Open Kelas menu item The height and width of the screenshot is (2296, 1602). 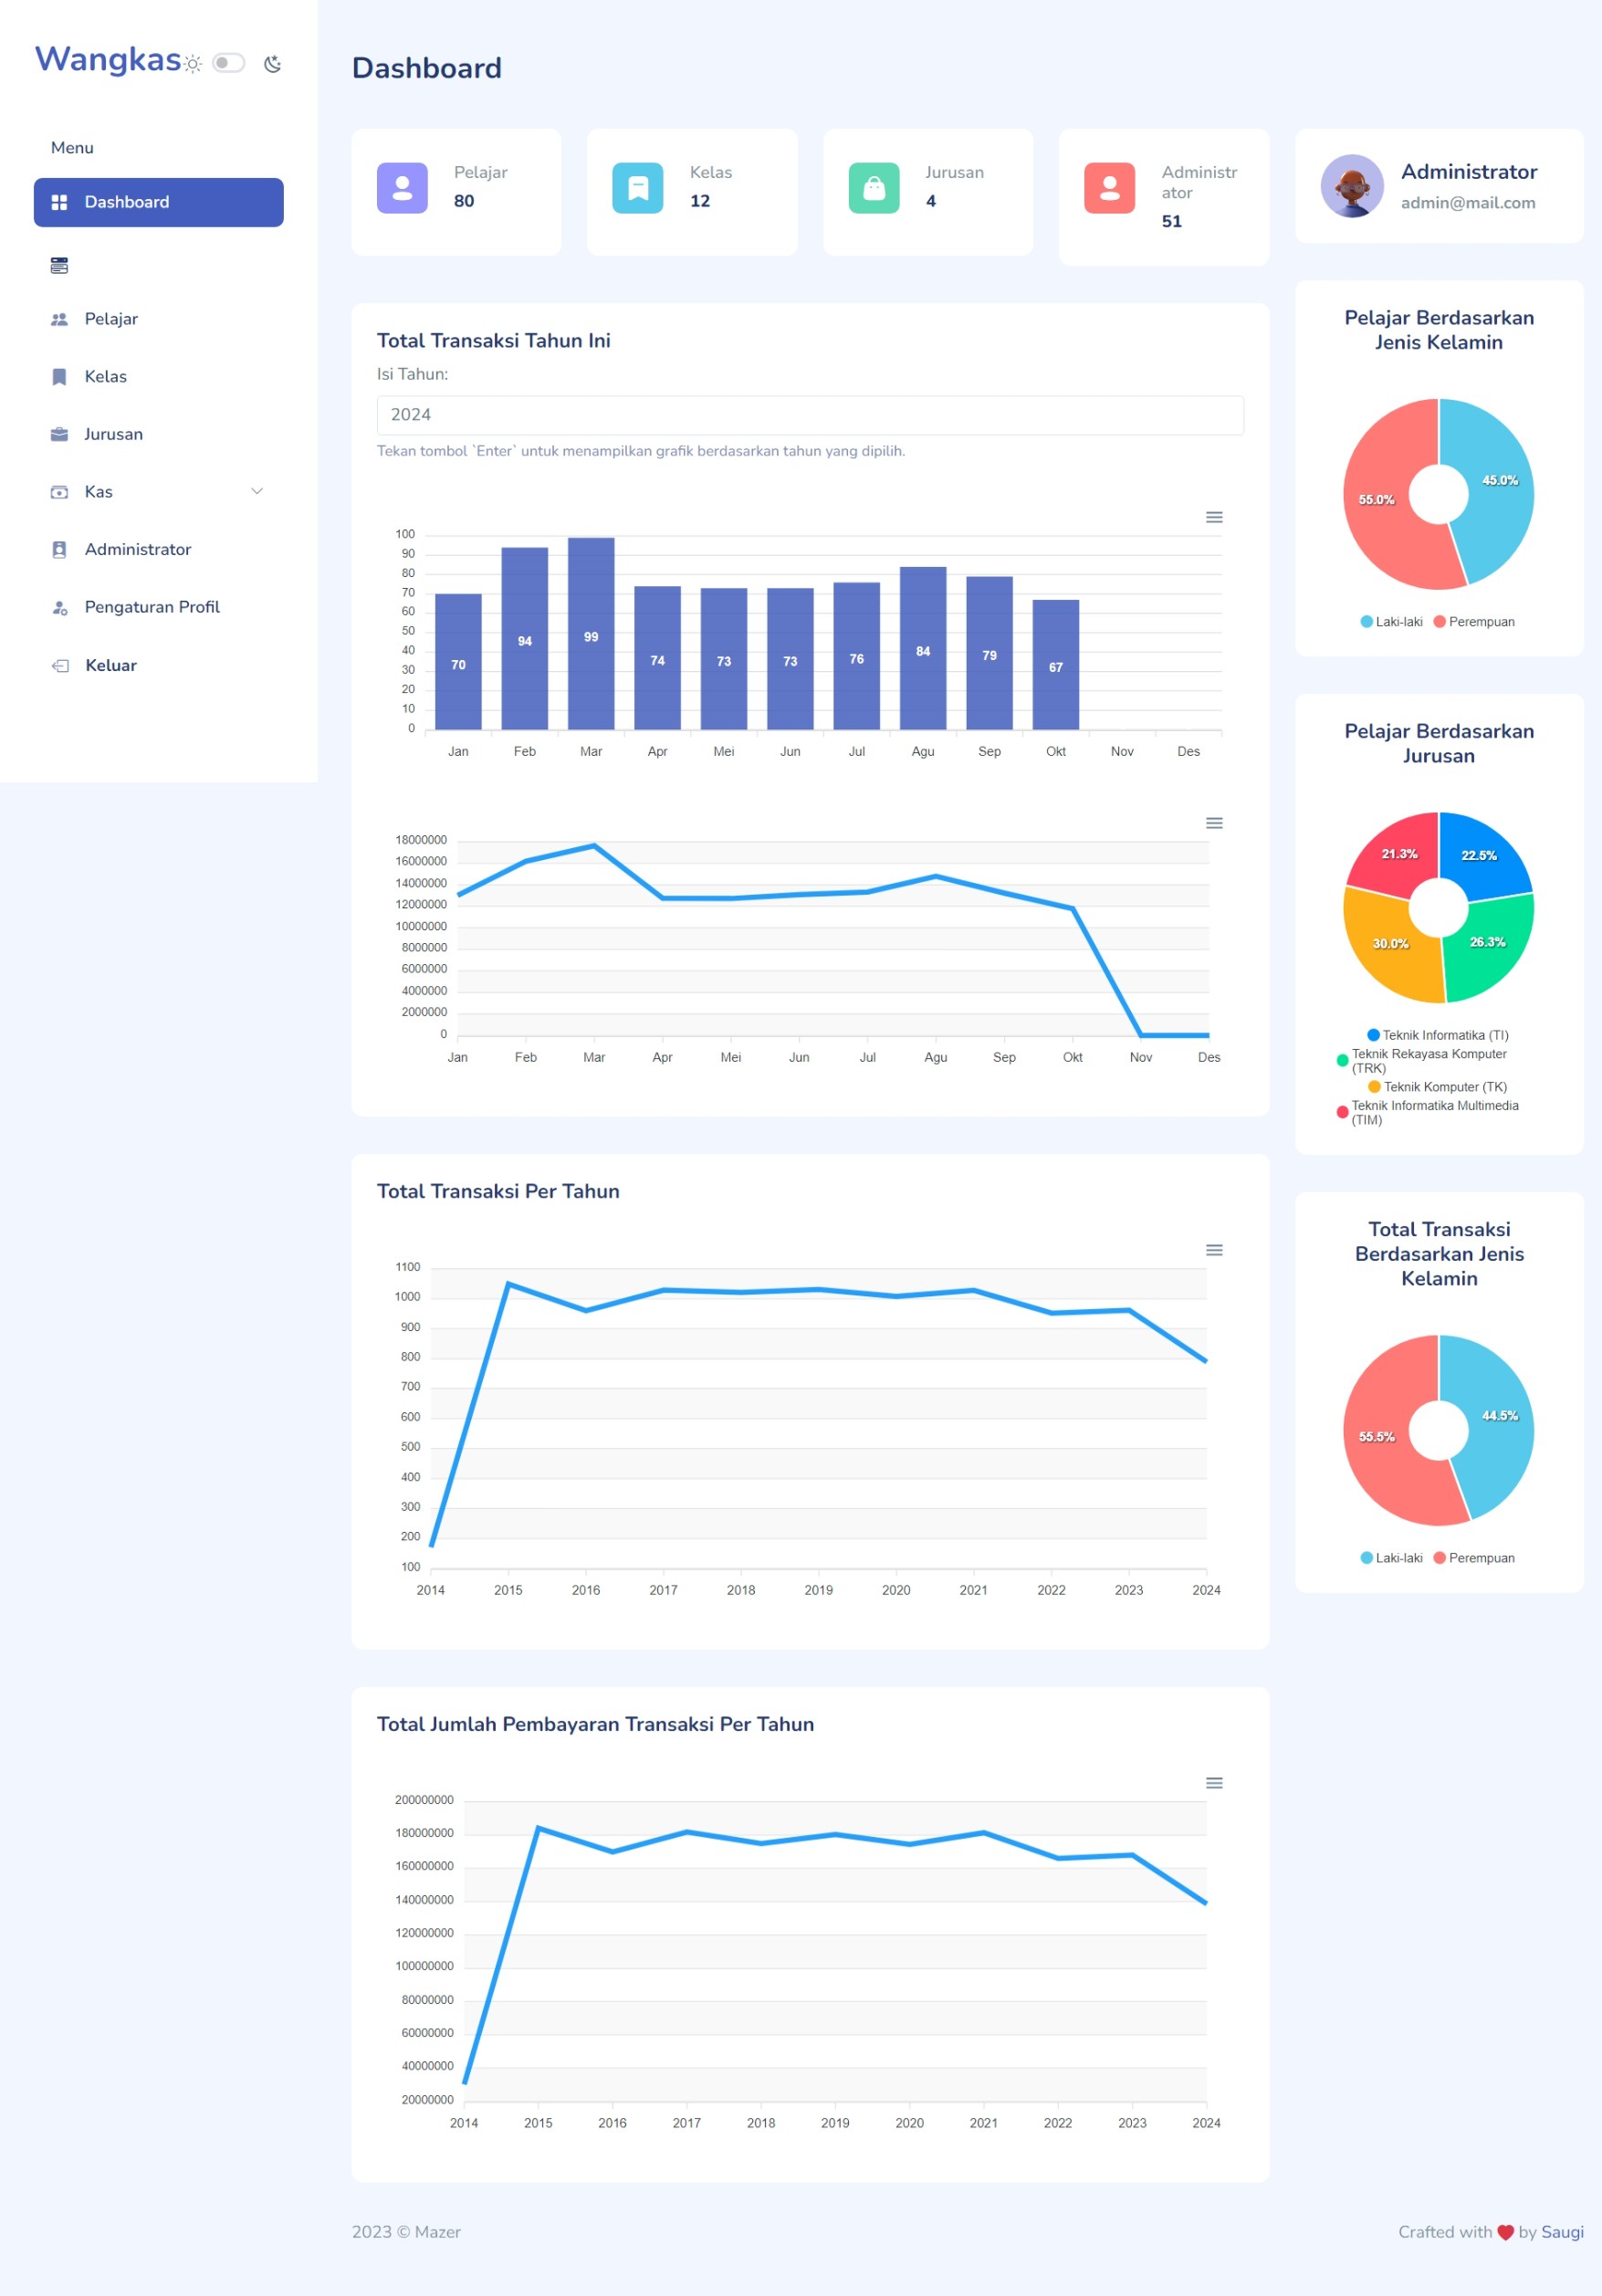point(159,377)
